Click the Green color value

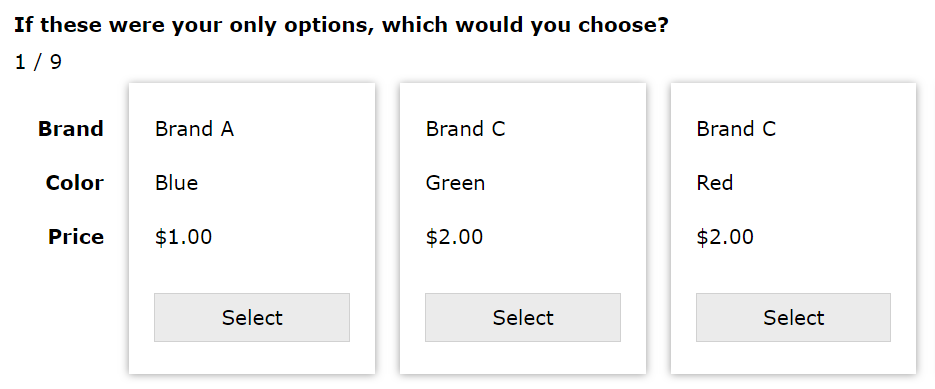click(x=455, y=183)
